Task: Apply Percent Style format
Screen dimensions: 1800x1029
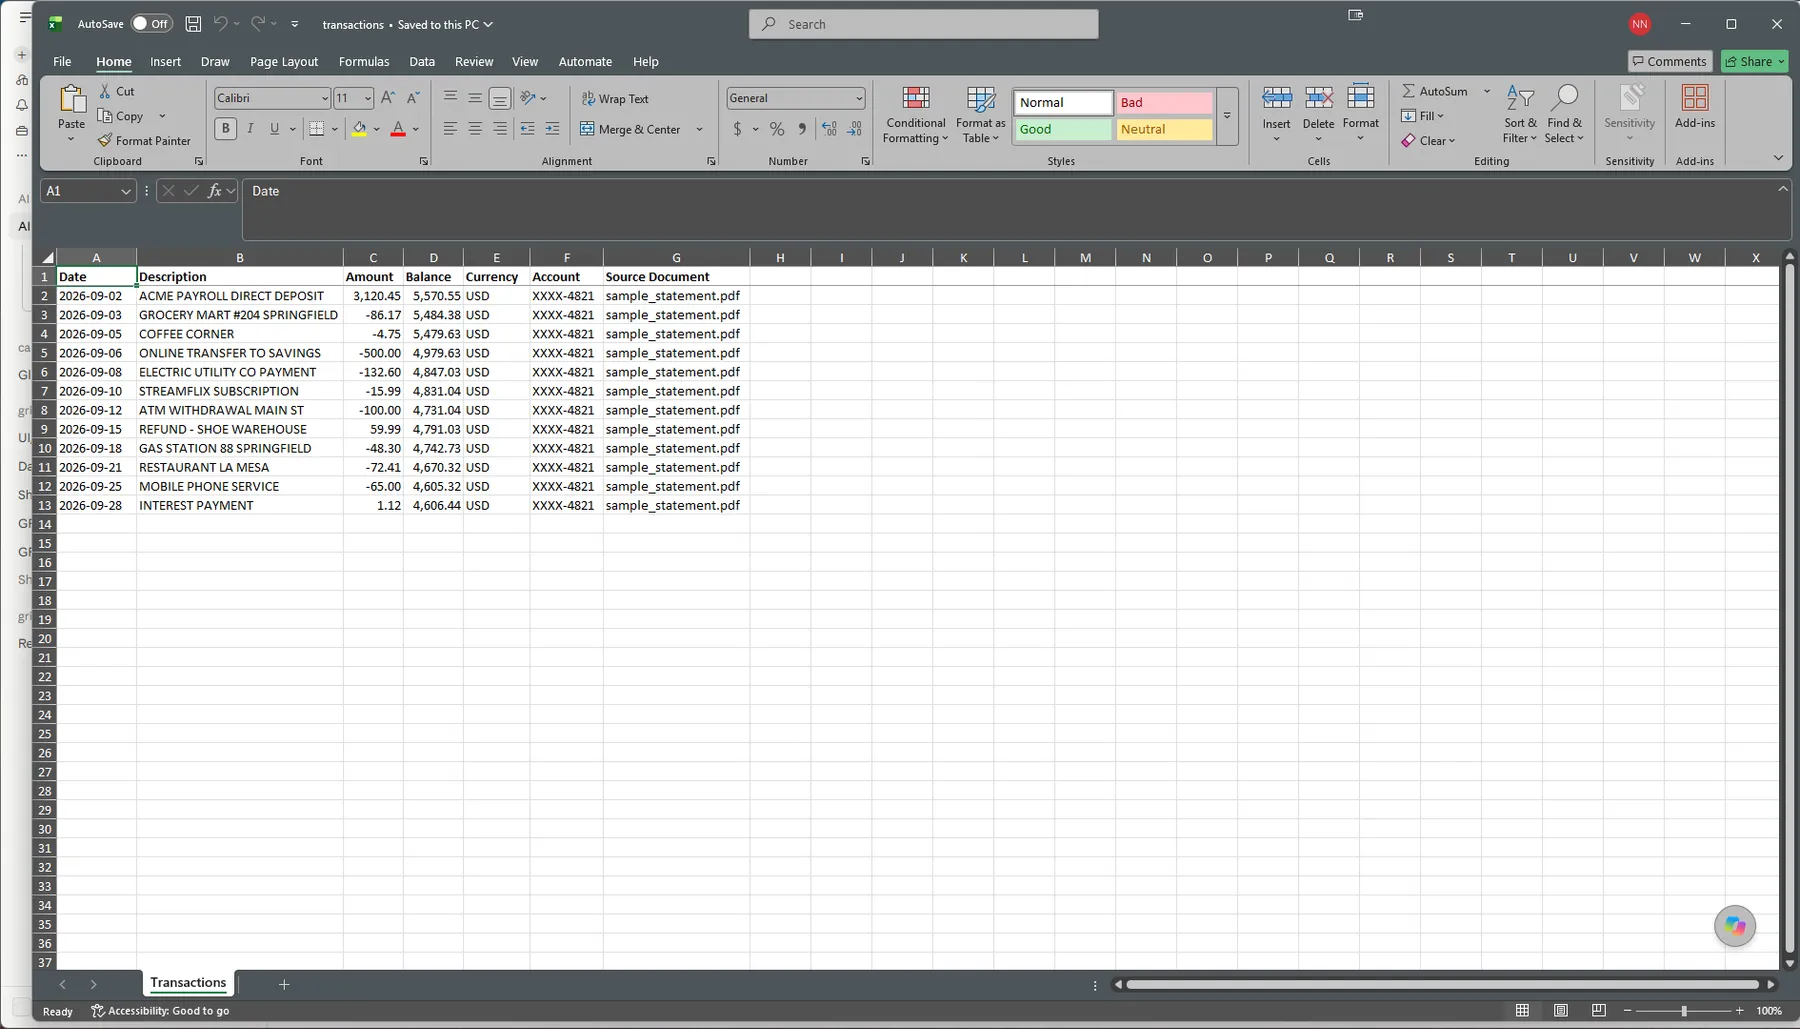Action: [777, 129]
